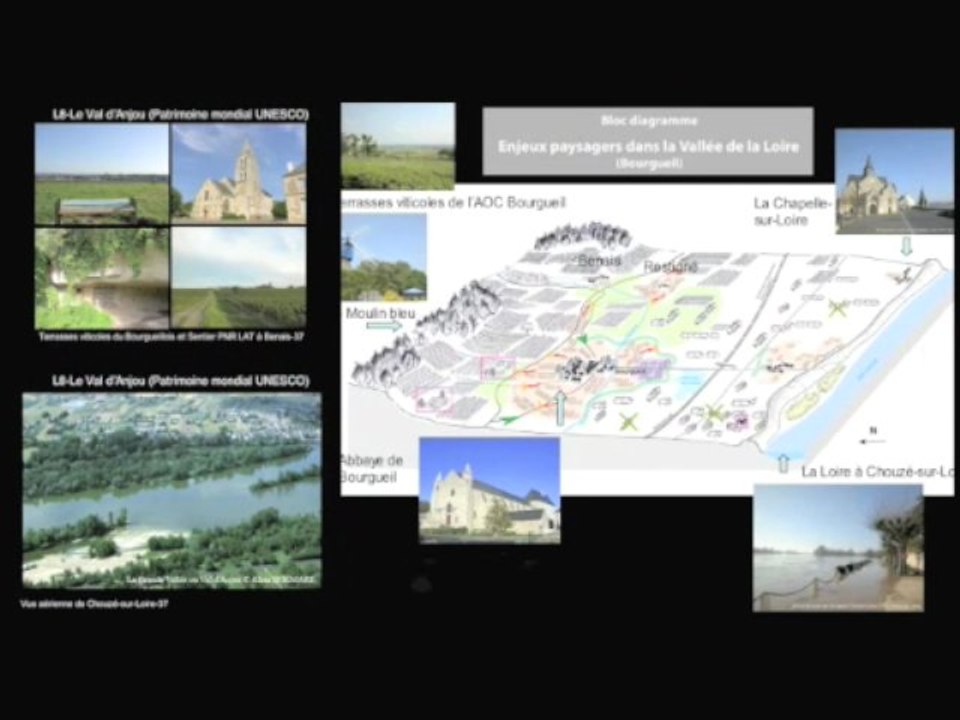Viewport: 960px width, 720px height.
Task: Open the La Chapelle-sur-Loire church photo
Action: (894, 181)
